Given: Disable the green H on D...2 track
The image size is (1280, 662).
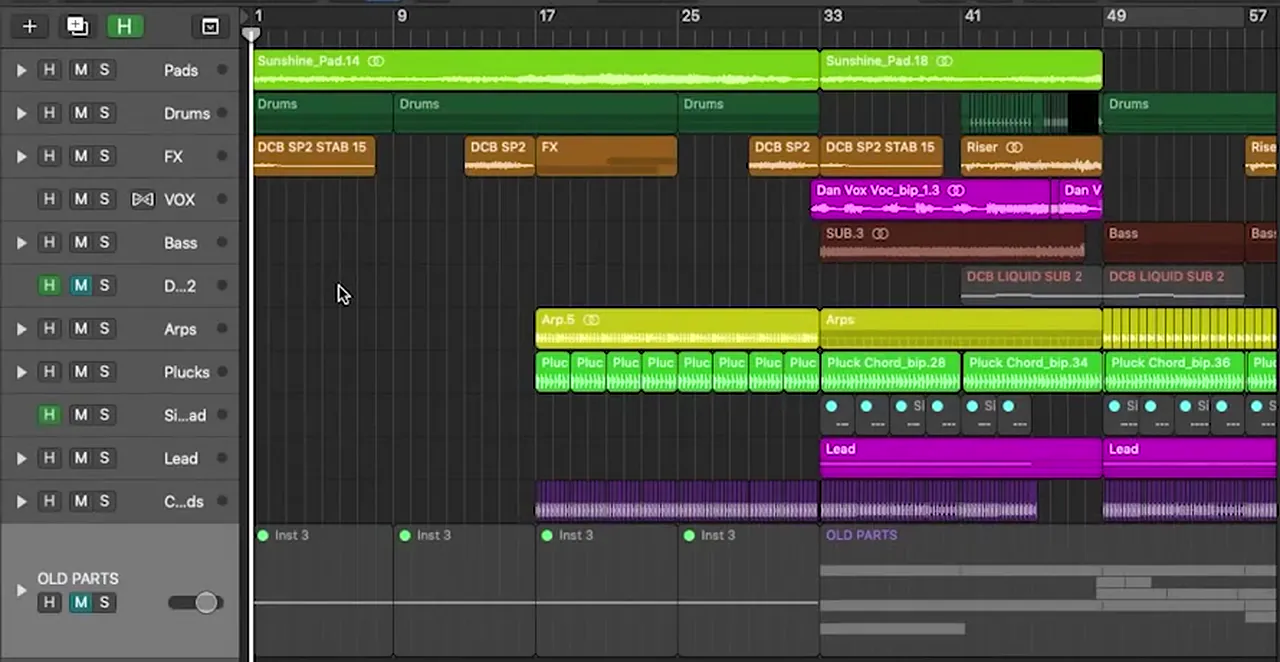Looking at the screenshot, I should [x=48, y=285].
